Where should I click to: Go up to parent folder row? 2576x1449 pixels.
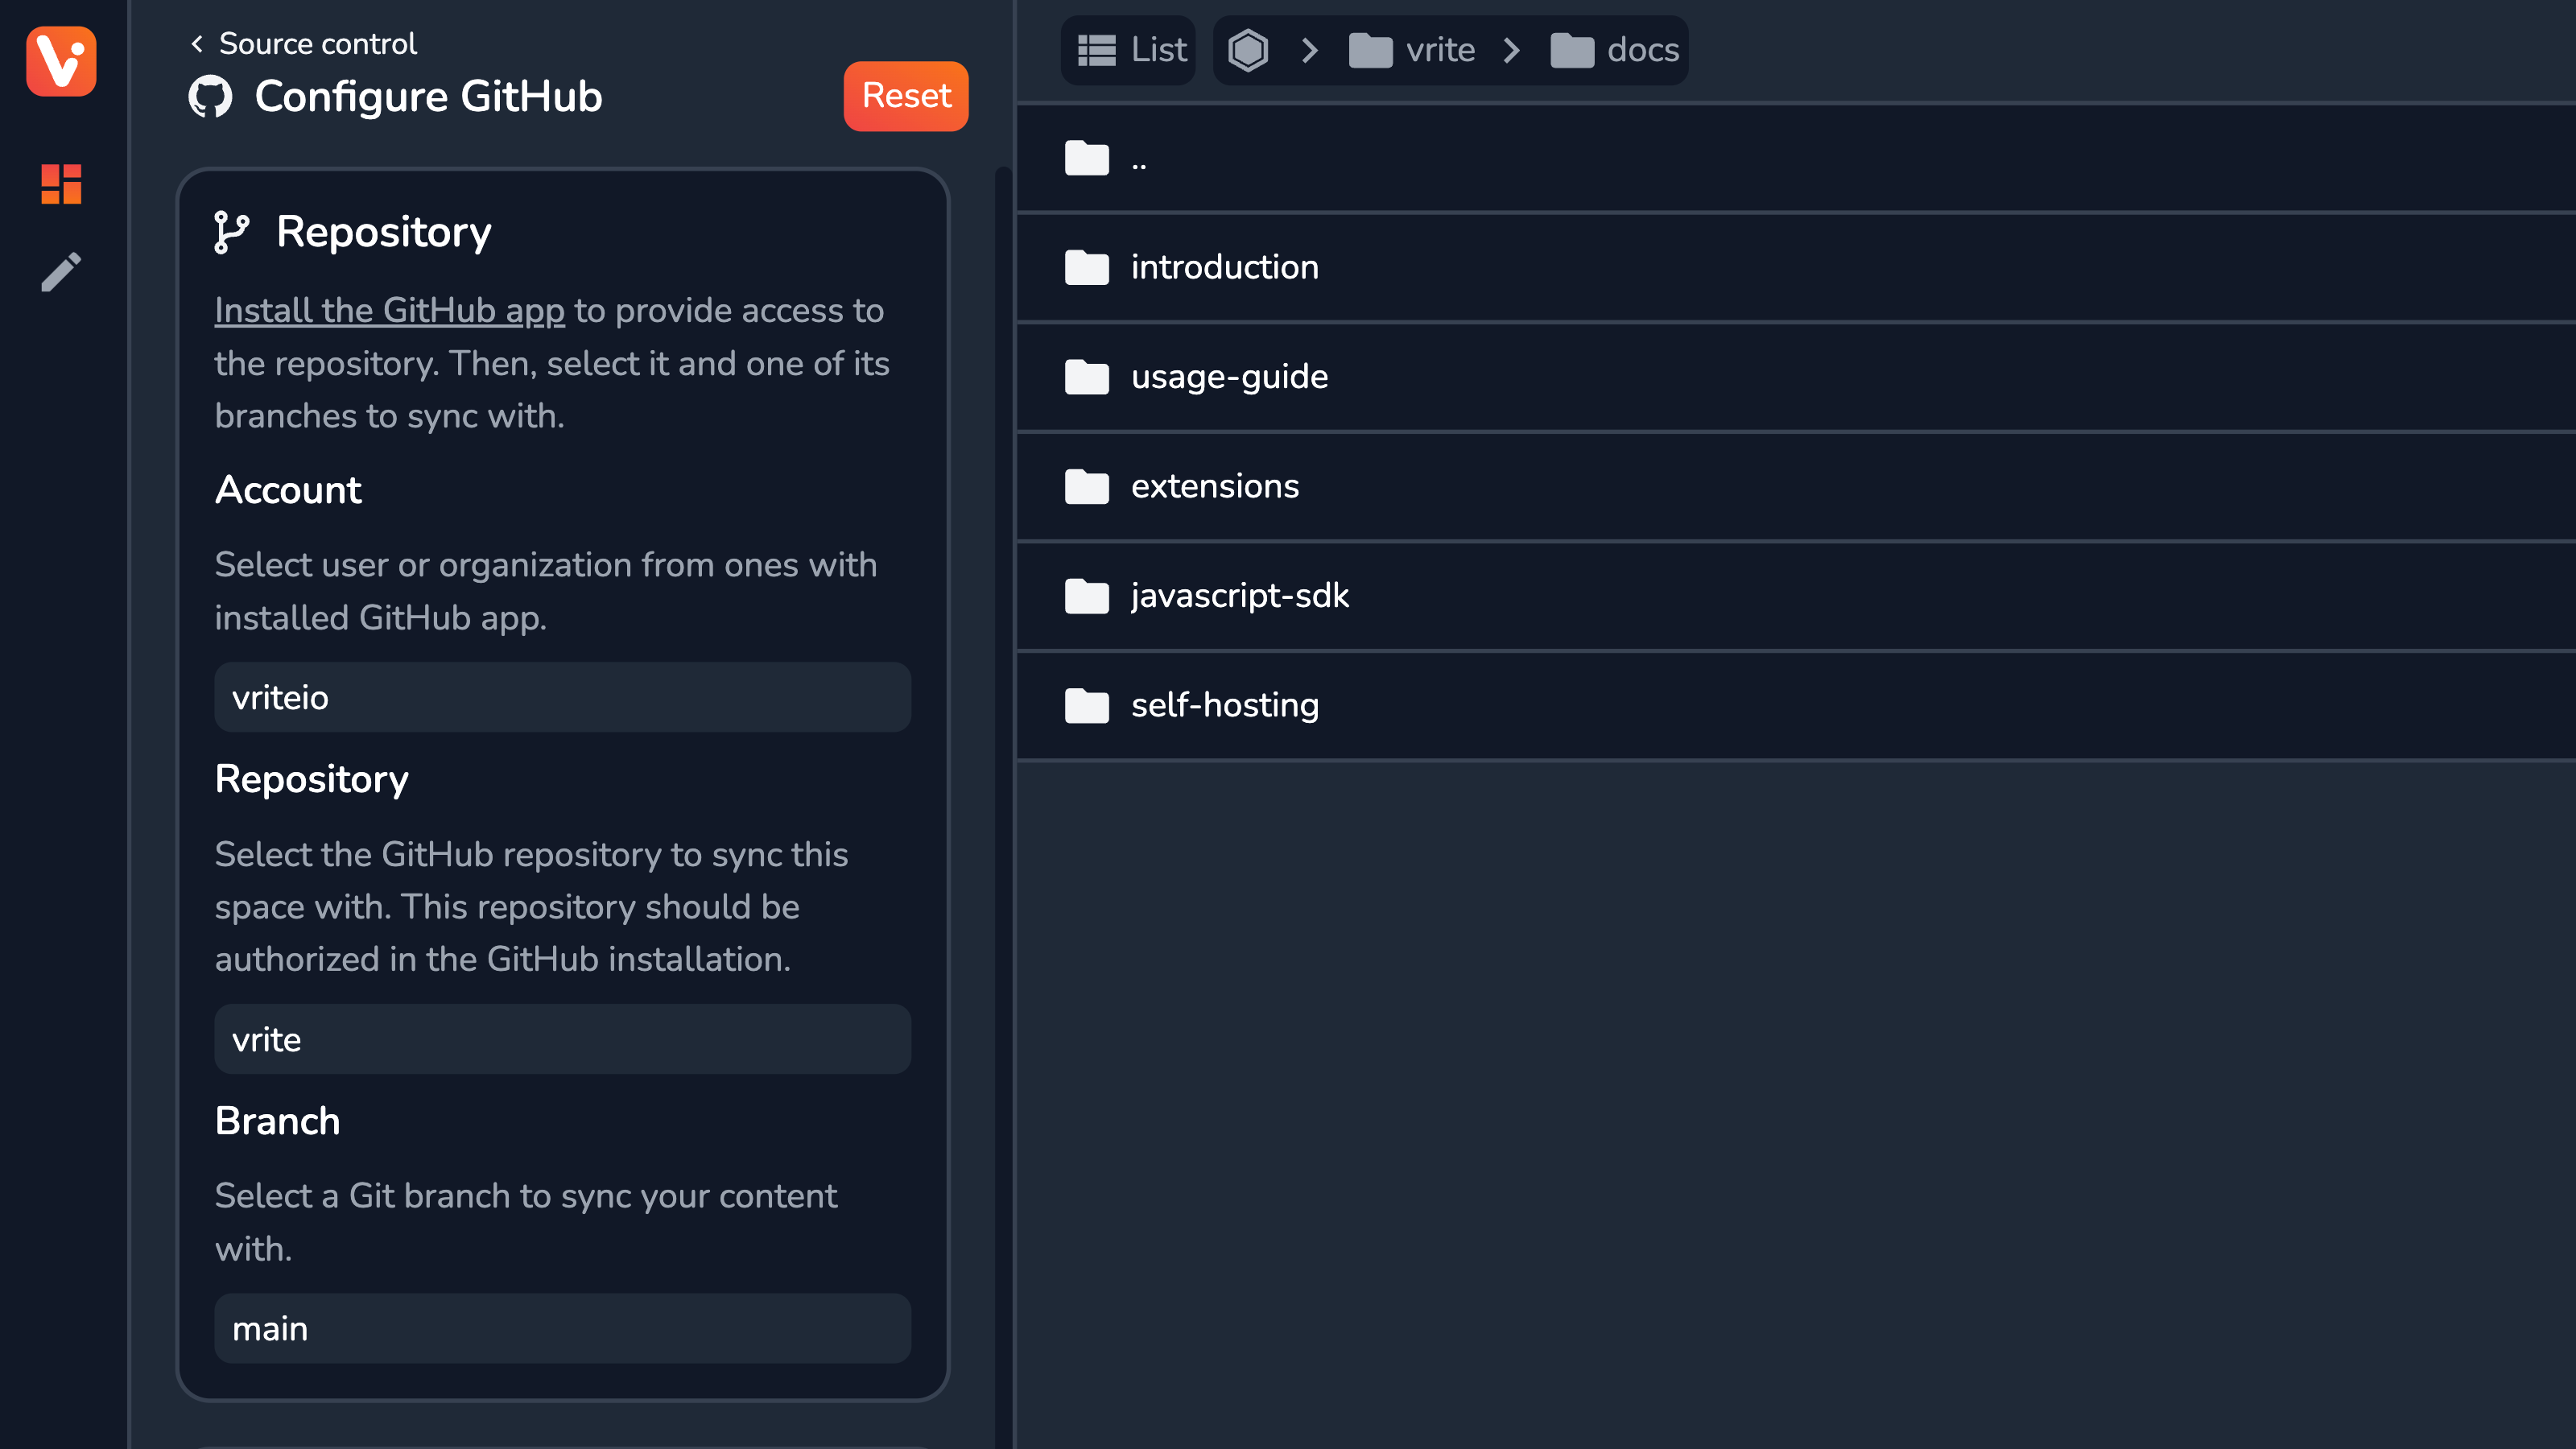[1796, 158]
